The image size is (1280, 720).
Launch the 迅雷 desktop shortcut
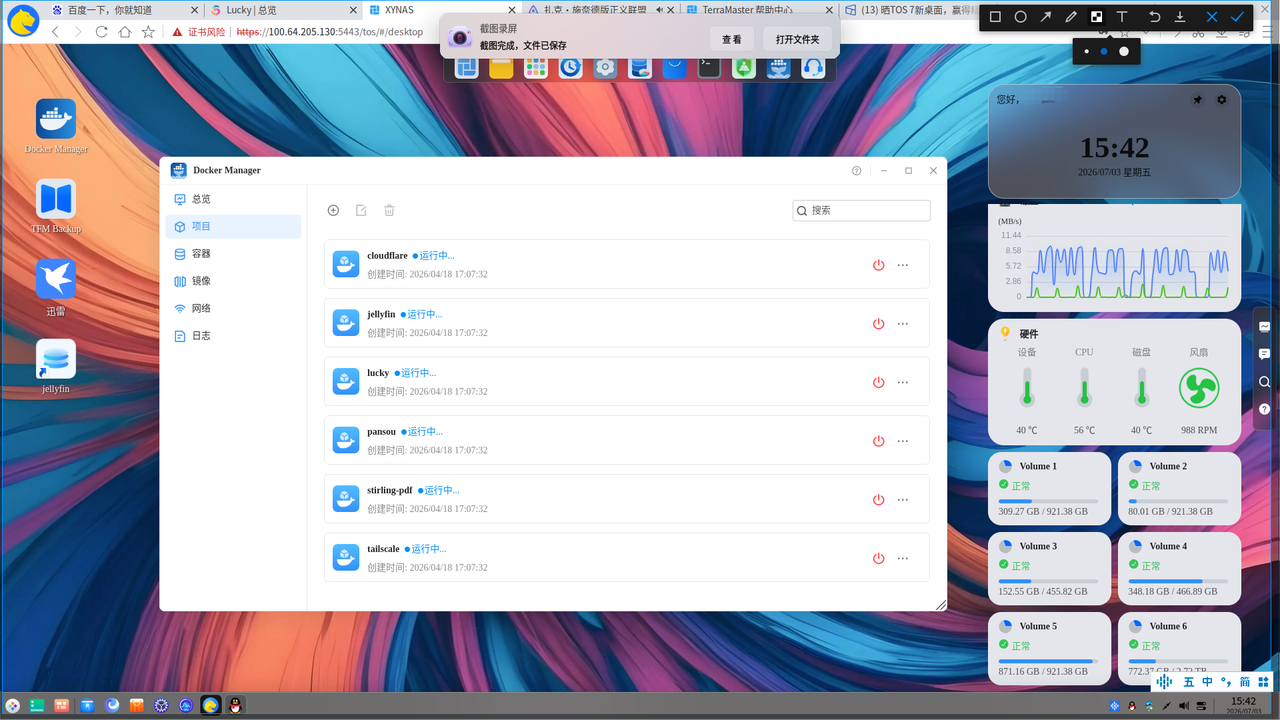[x=56, y=279]
